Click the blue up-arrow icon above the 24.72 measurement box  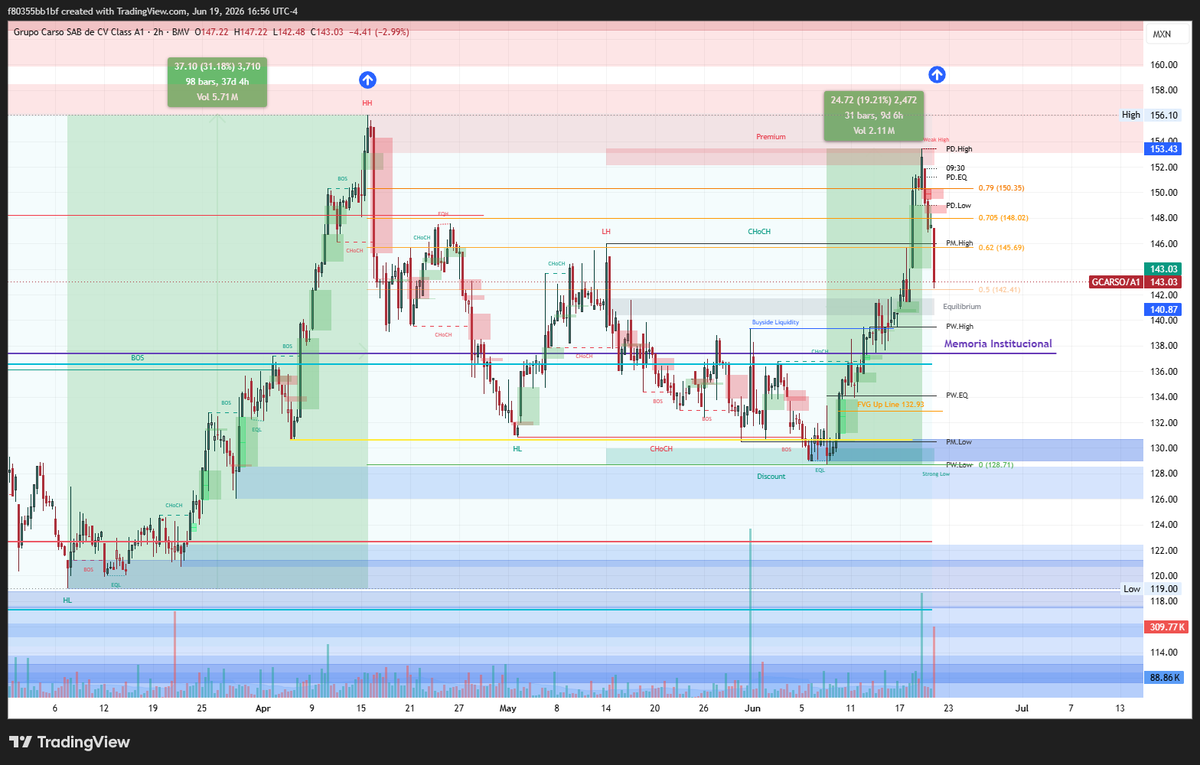[x=937, y=73]
